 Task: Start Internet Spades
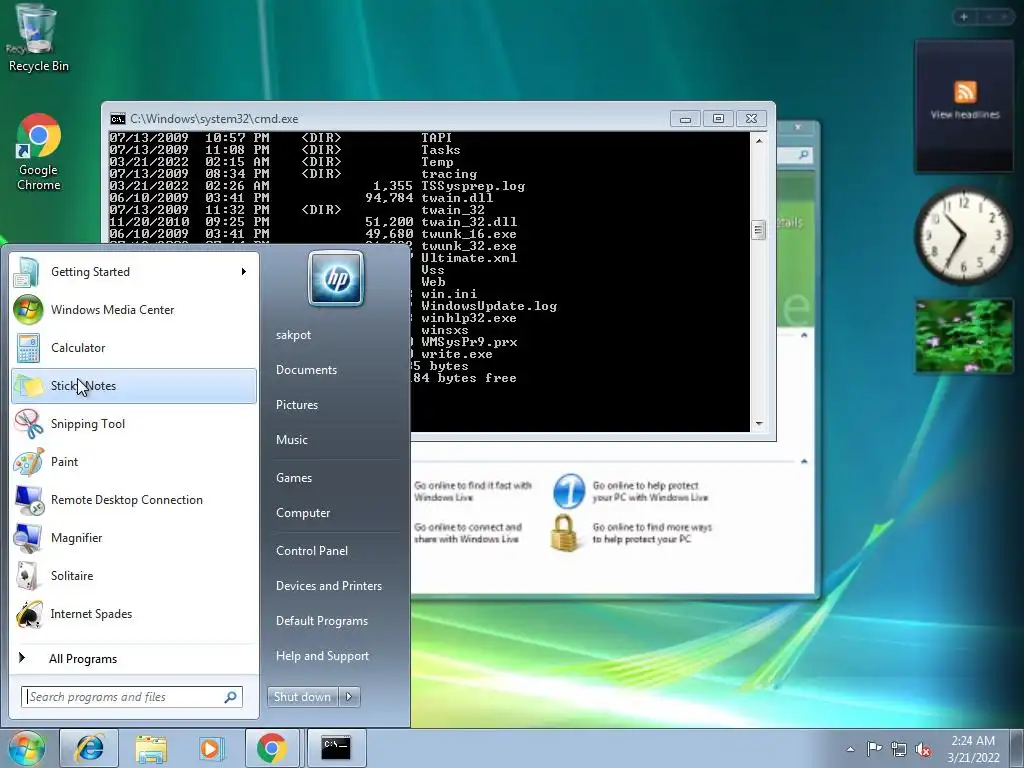point(133,614)
